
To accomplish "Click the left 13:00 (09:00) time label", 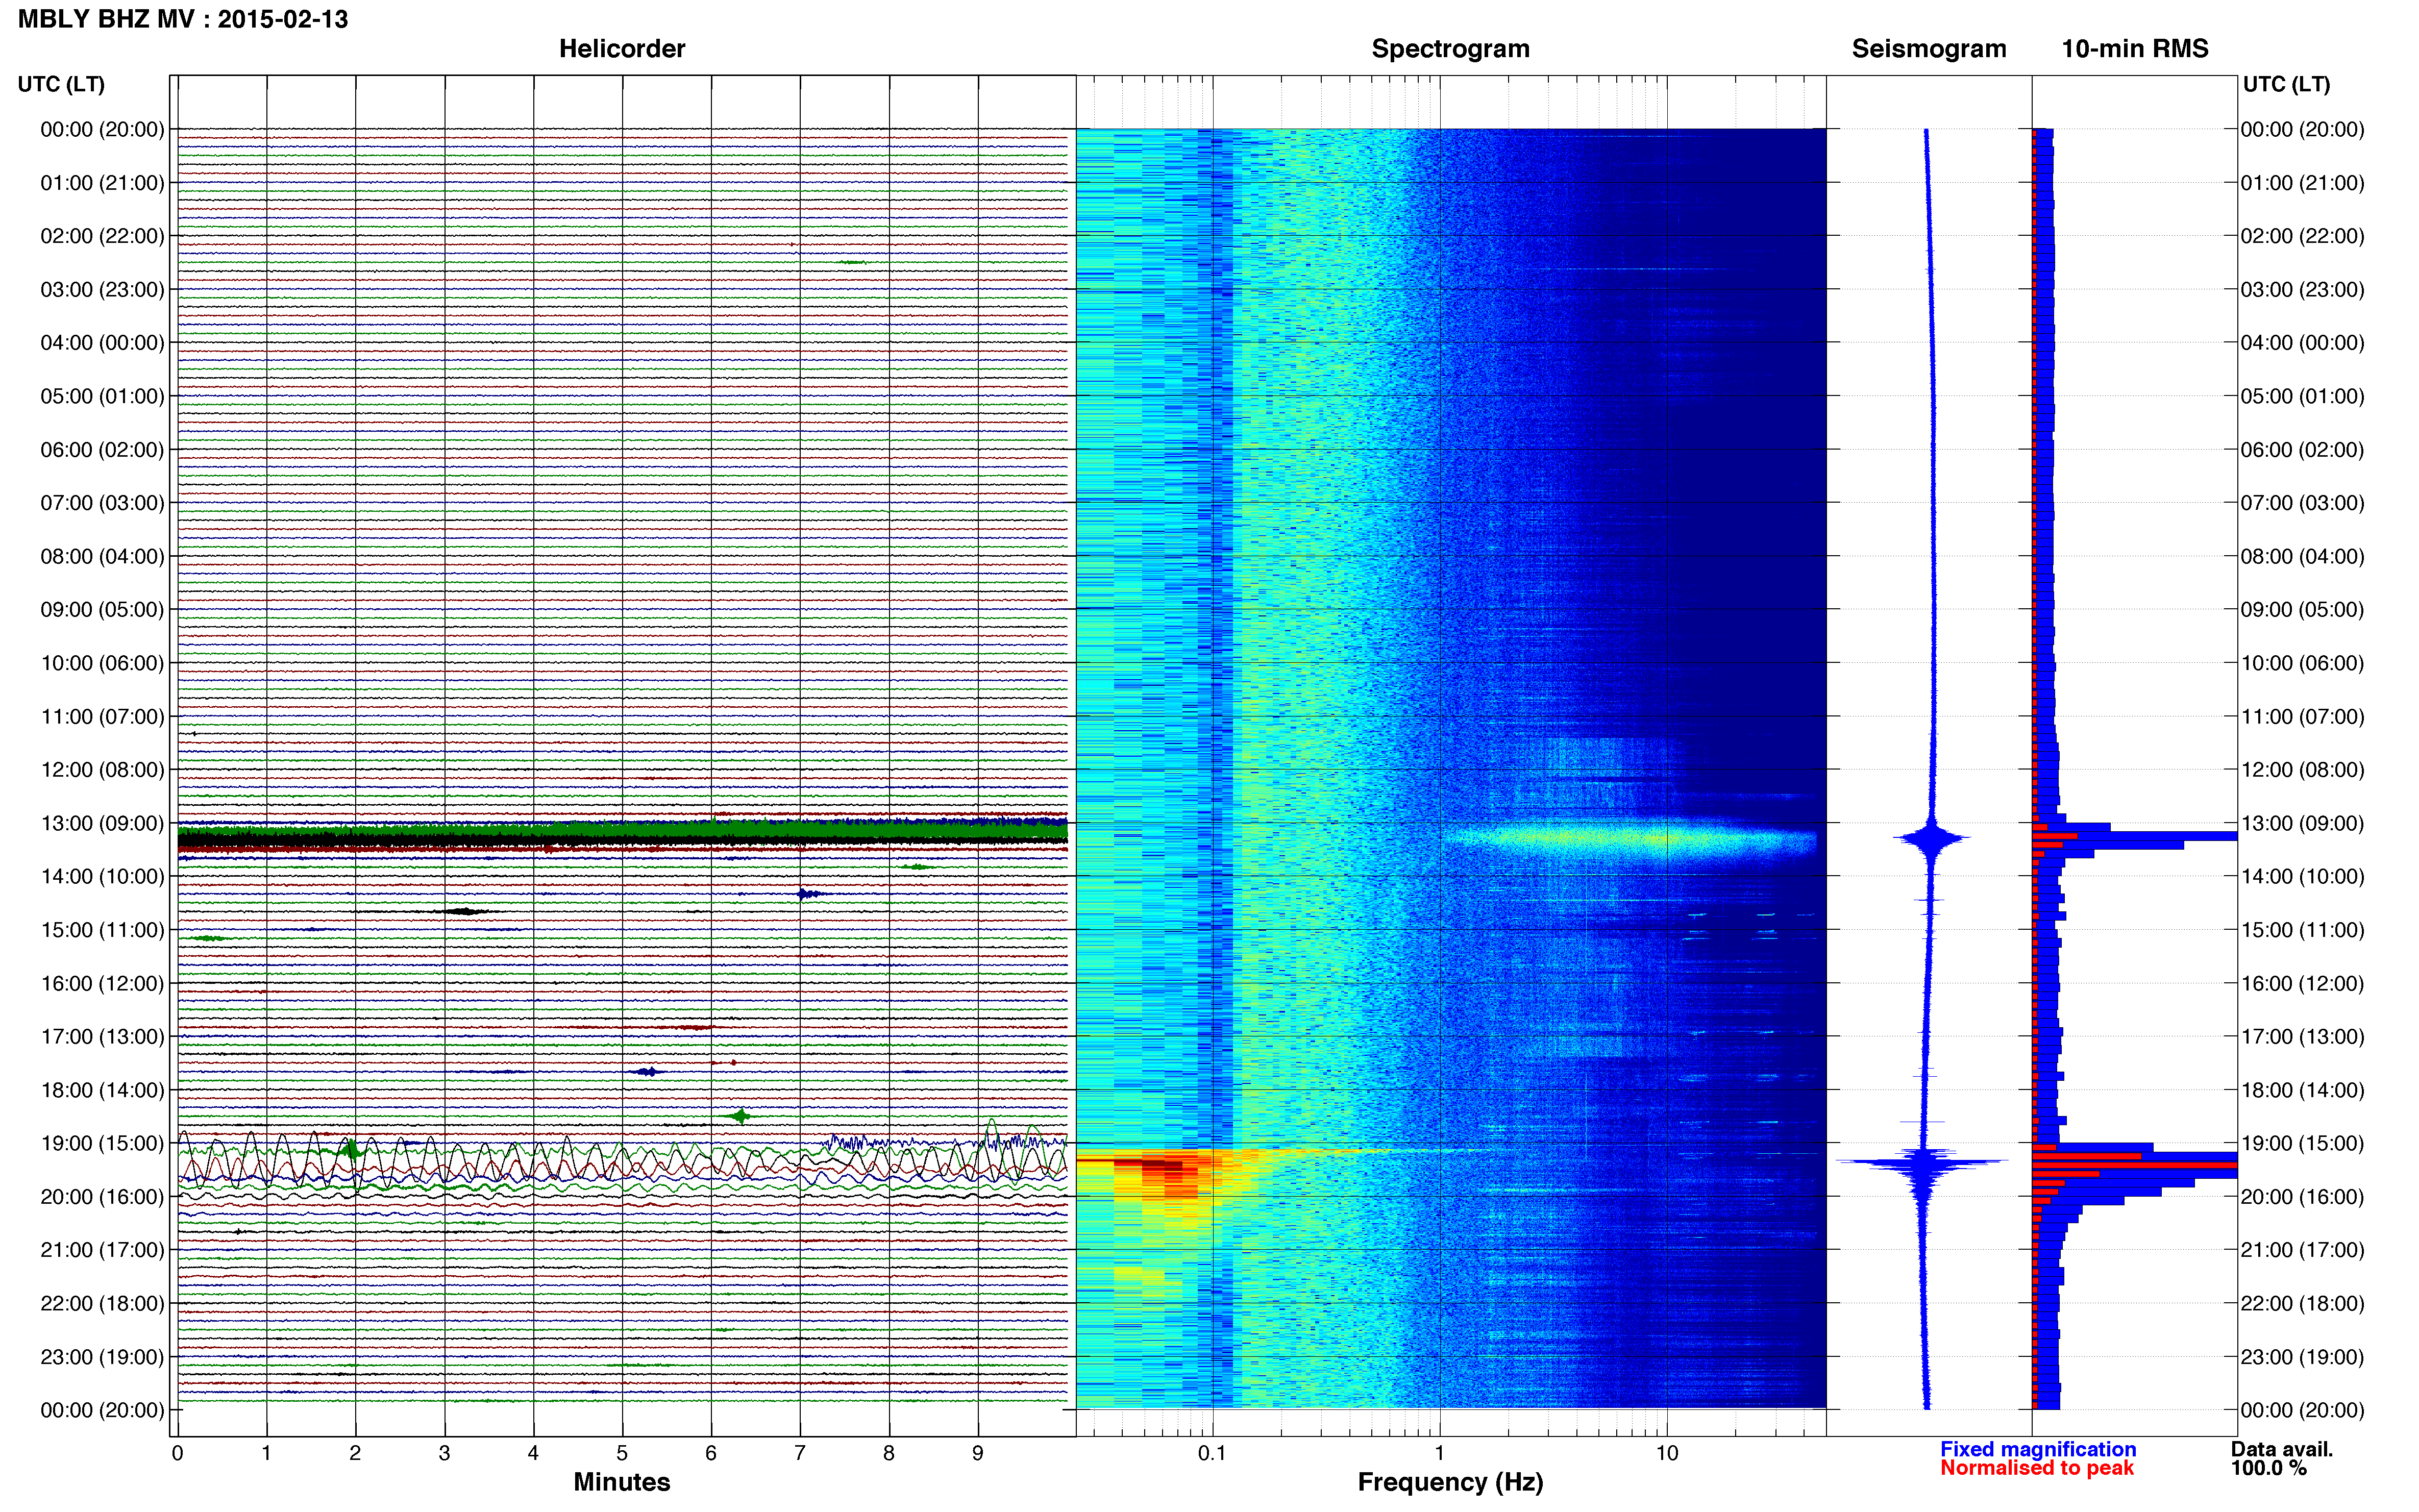I will coord(102,823).
